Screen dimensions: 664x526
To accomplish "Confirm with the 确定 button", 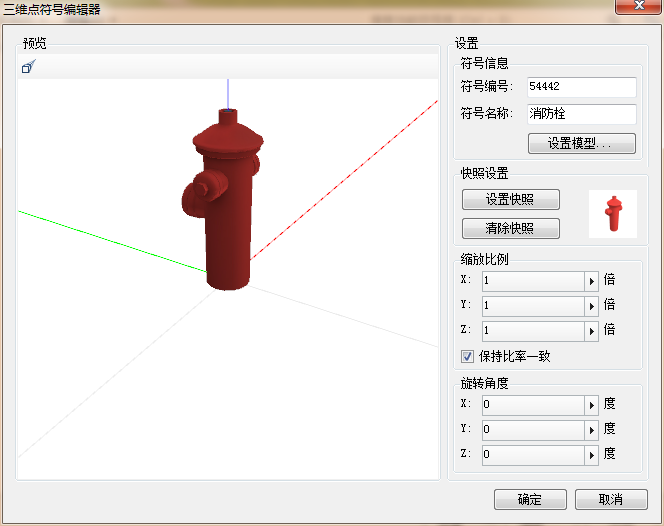I will pos(530,499).
